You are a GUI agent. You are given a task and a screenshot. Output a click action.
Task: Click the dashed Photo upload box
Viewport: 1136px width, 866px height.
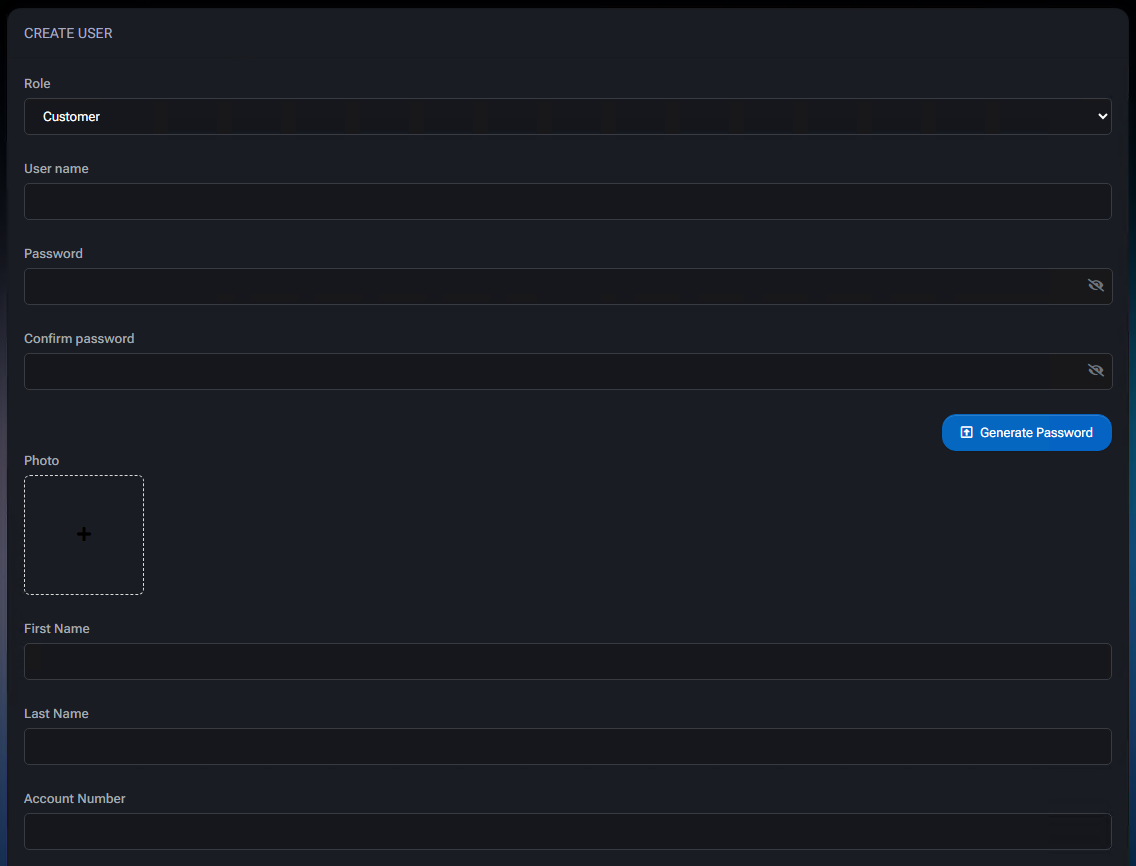[84, 535]
